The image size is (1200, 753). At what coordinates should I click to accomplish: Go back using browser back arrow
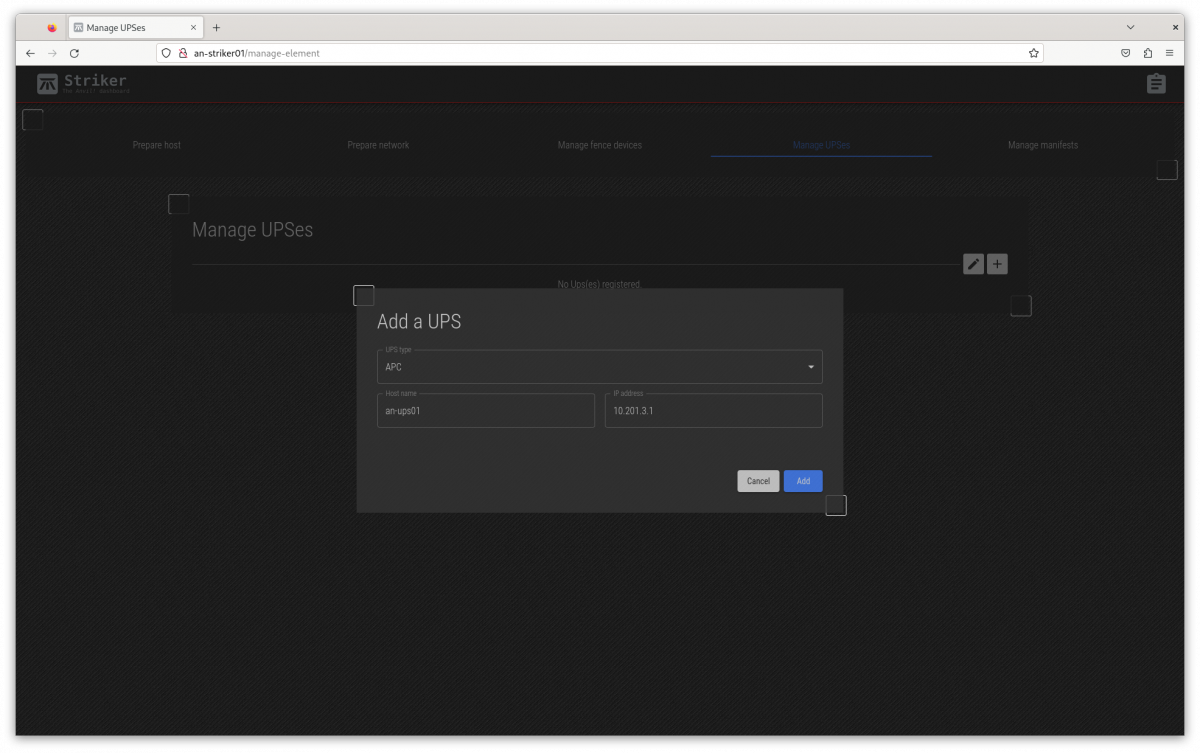click(30, 53)
